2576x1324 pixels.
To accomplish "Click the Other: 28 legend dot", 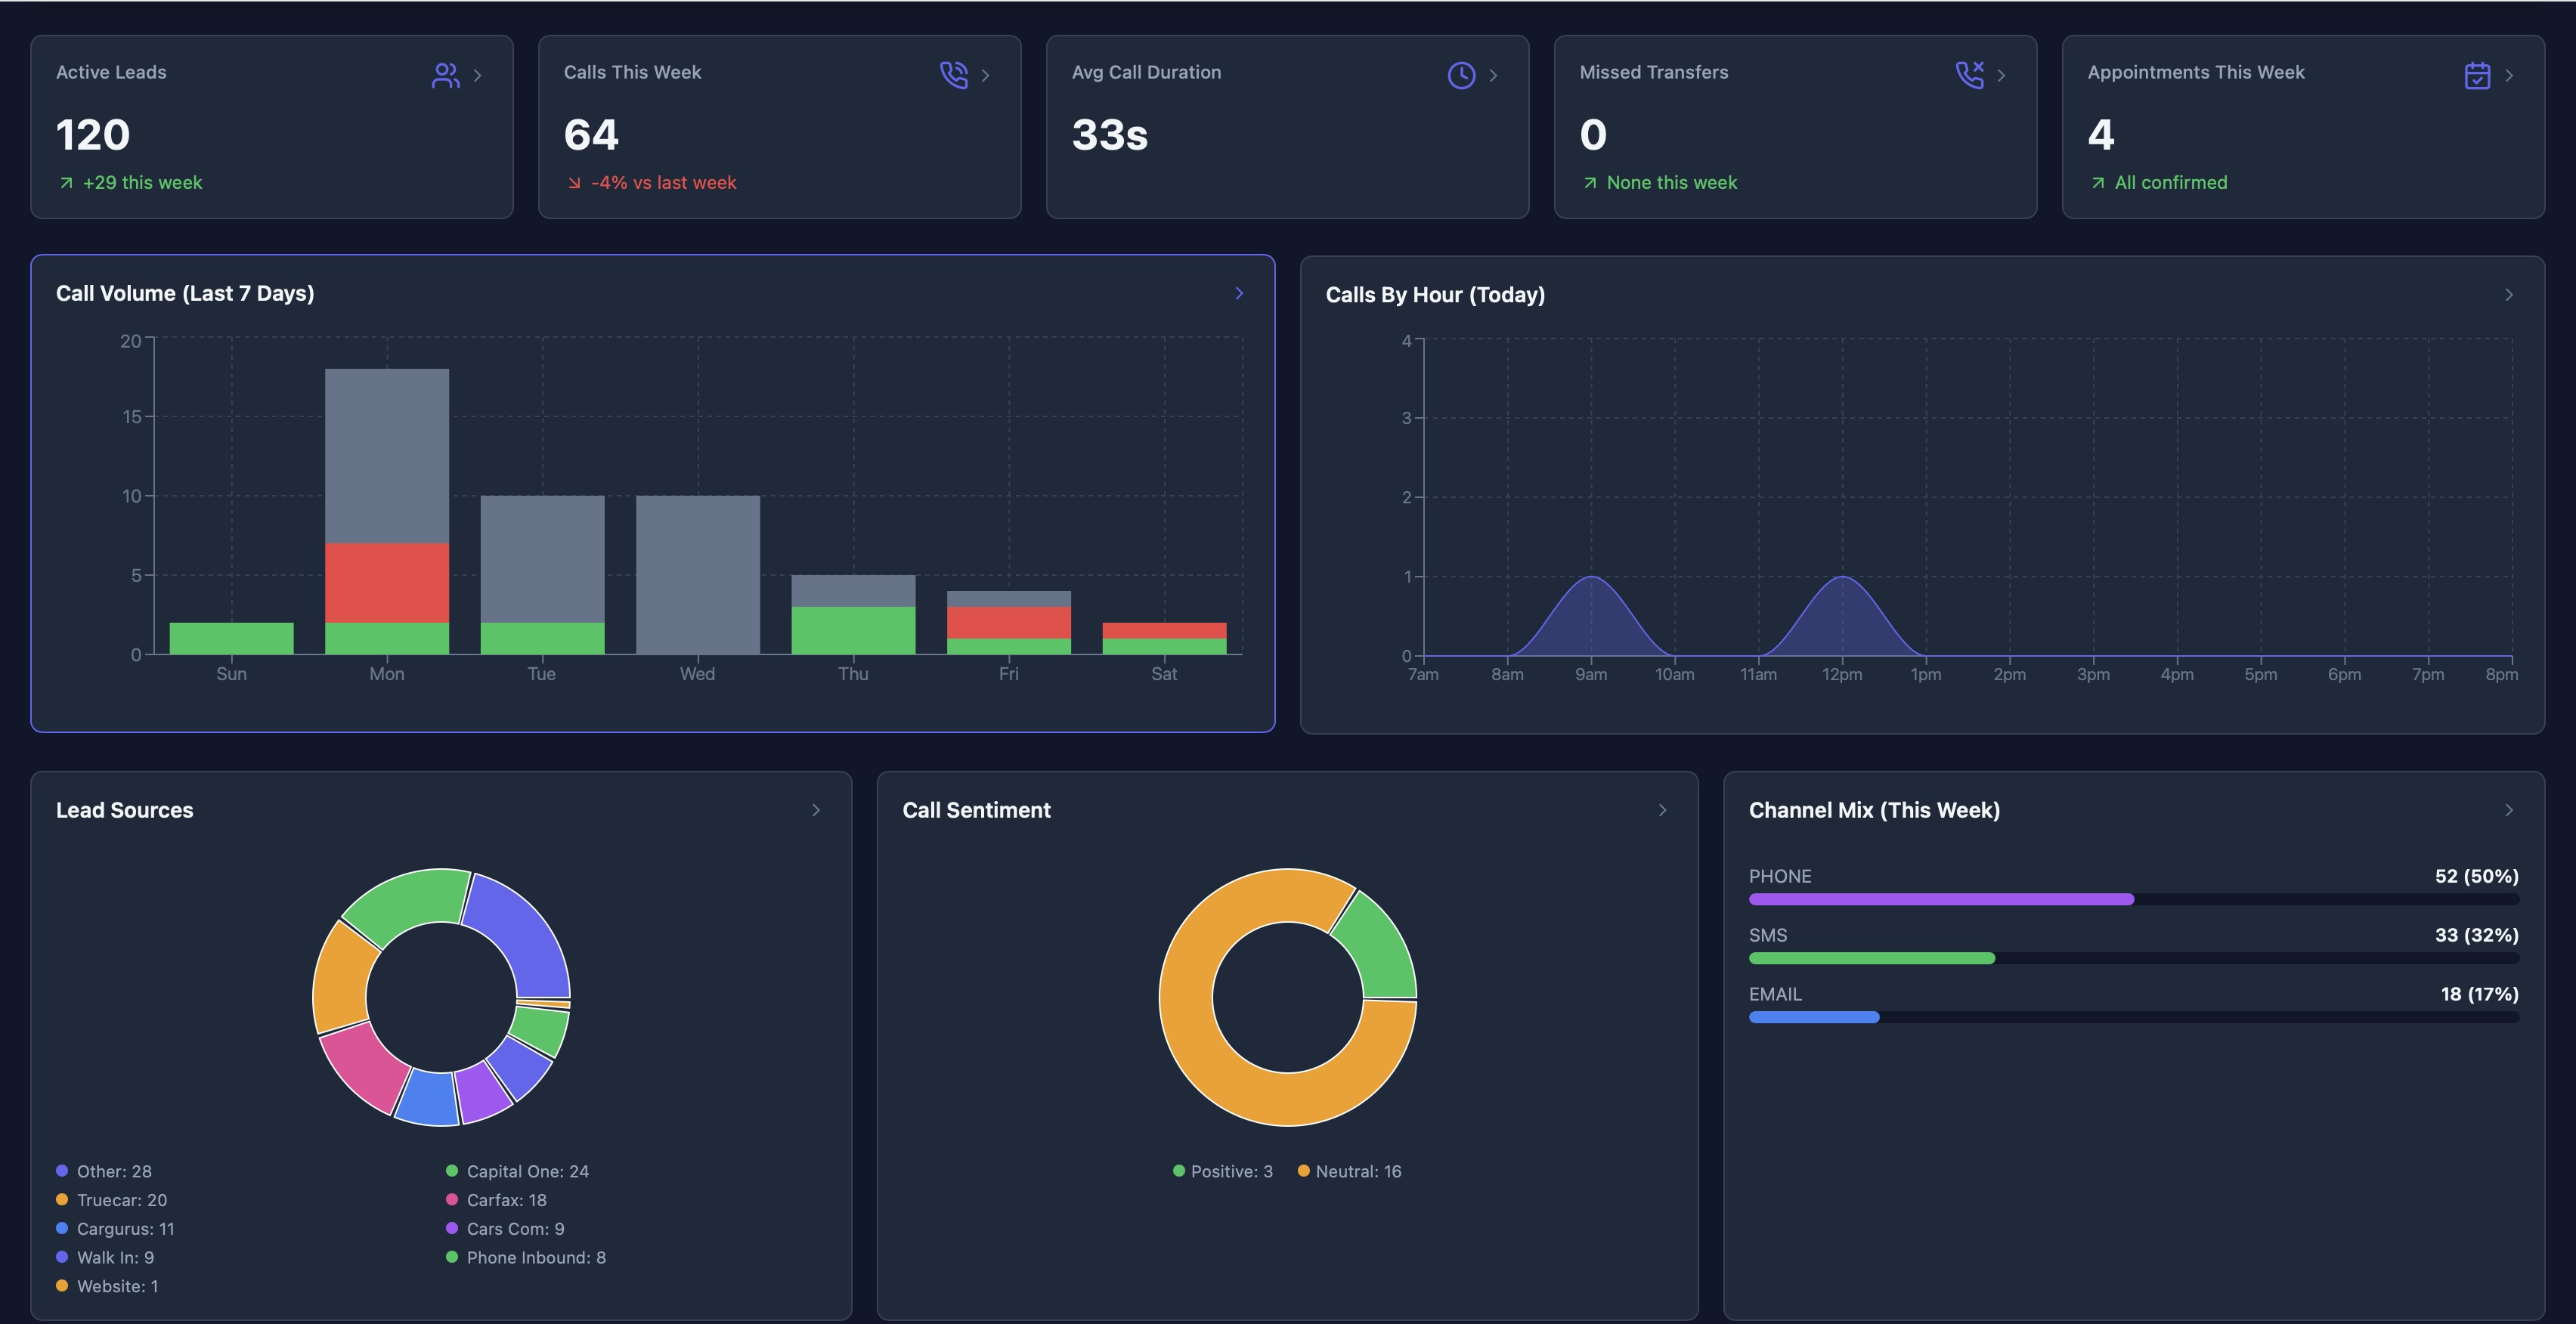I will 62,1170.
